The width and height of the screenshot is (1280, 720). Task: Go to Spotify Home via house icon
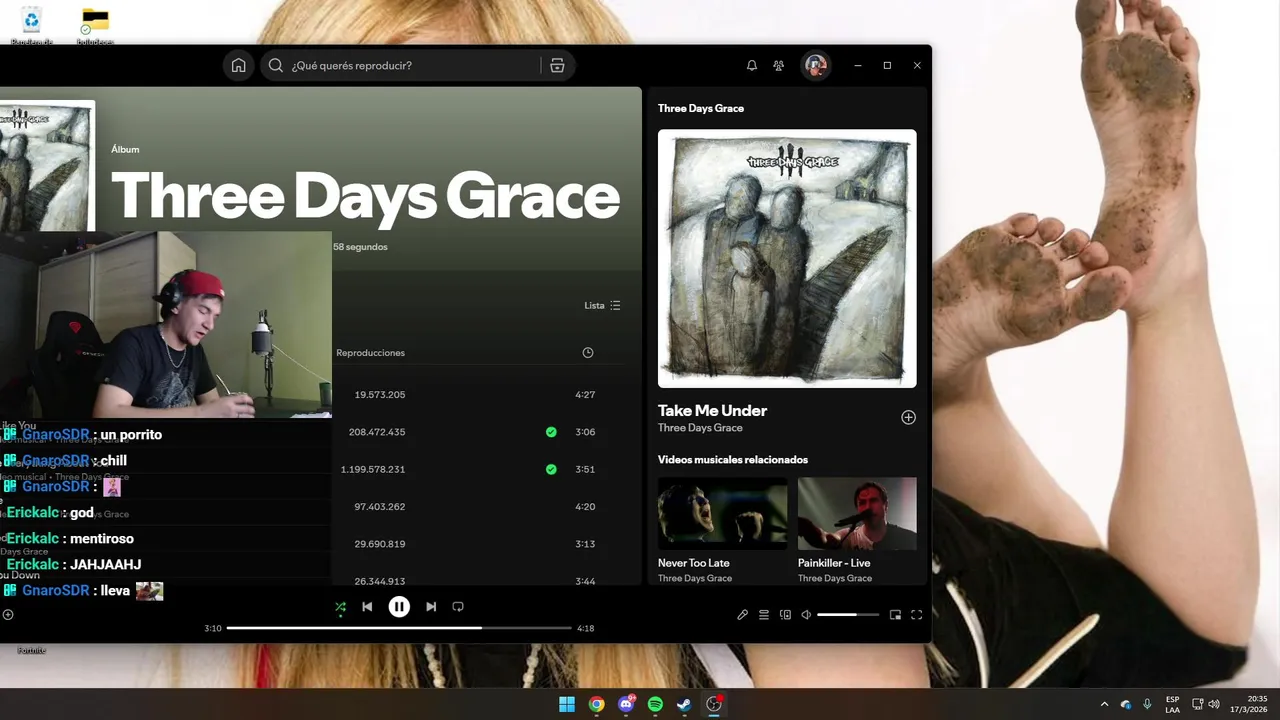(238, 65)
